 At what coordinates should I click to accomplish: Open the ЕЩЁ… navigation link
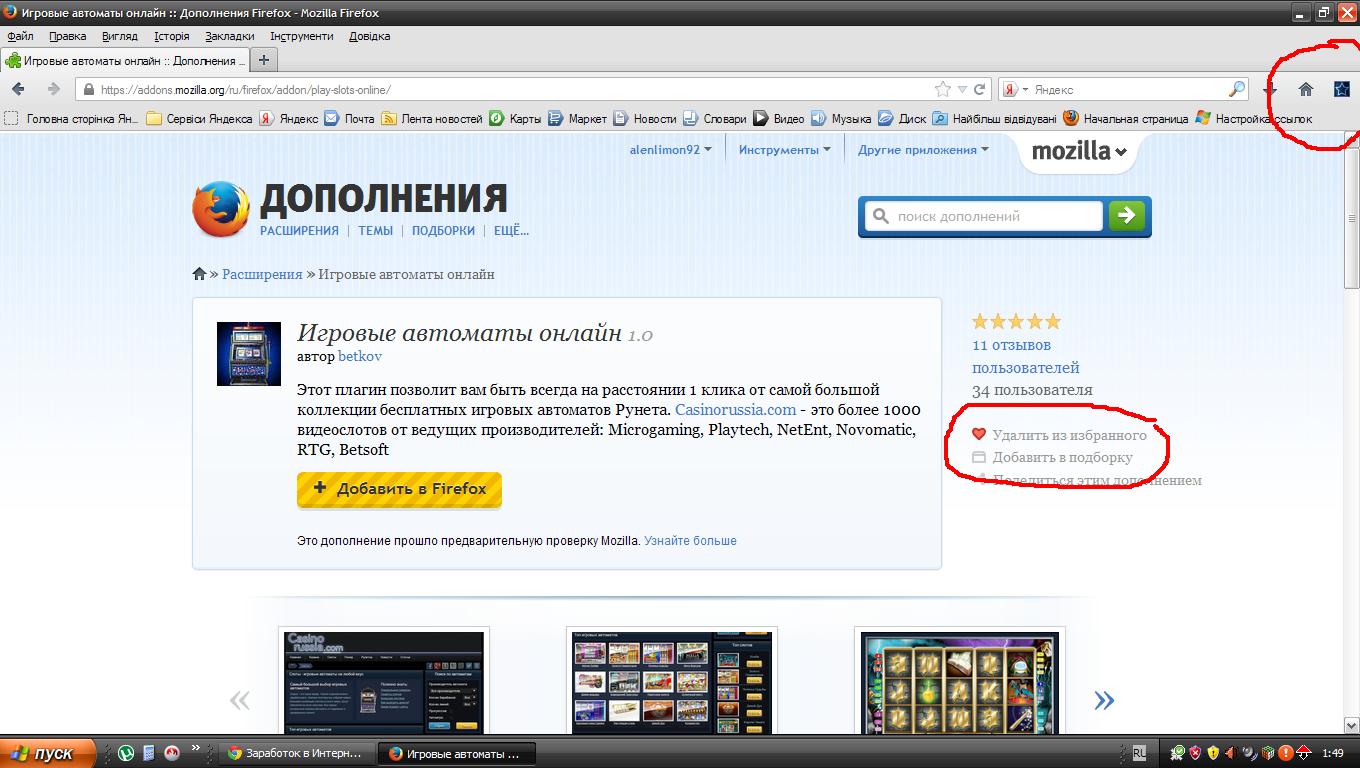[x=511, y=230]
